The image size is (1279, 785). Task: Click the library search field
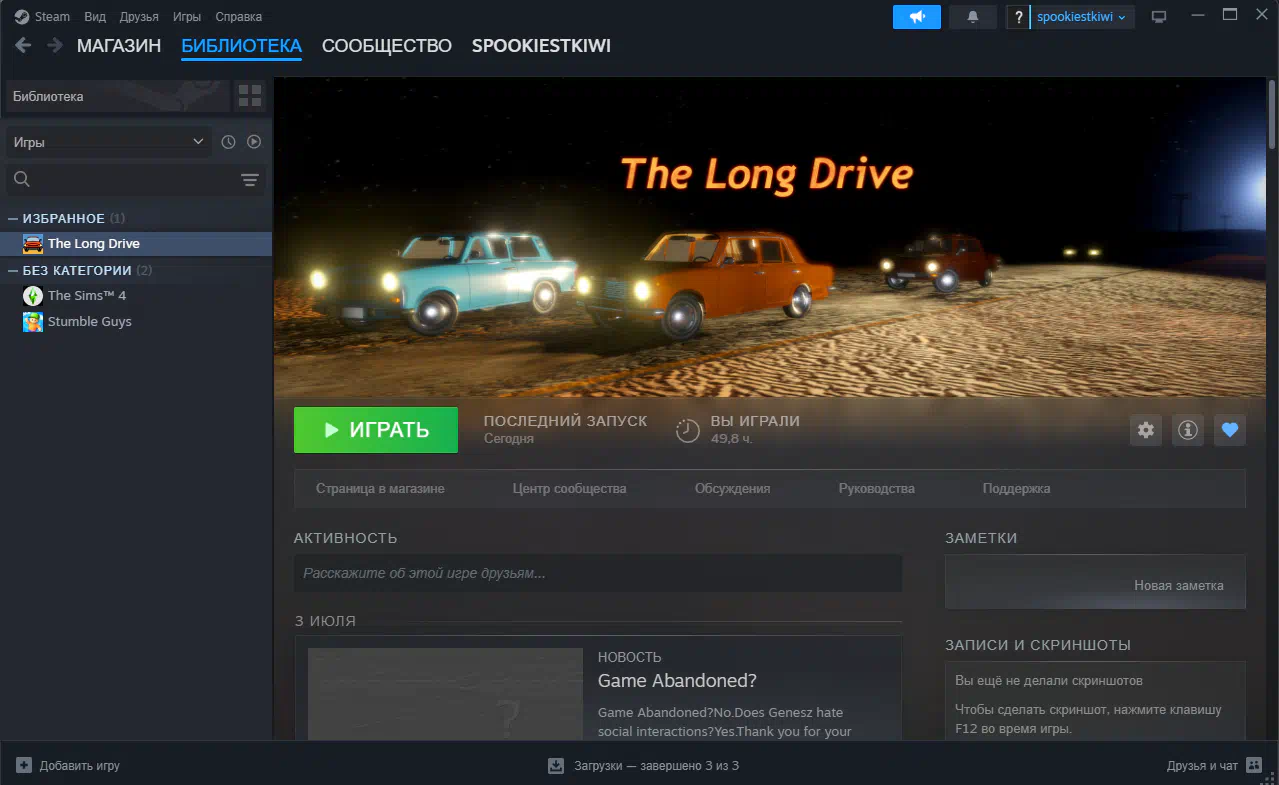click(135, 180)
